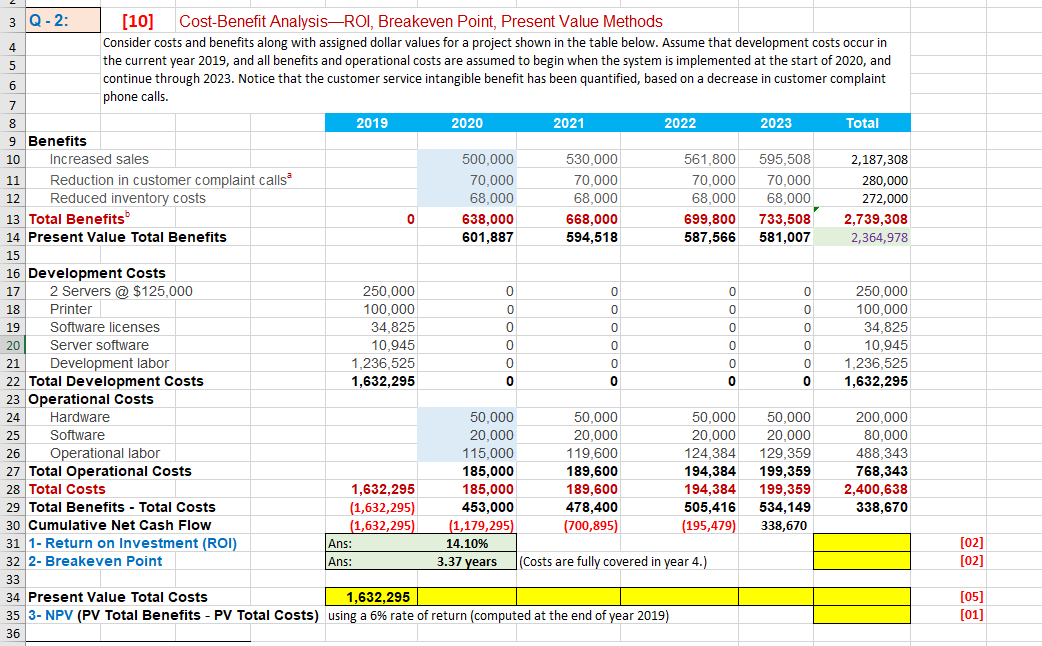Select the Operational Costs heading

pos(90,399)
